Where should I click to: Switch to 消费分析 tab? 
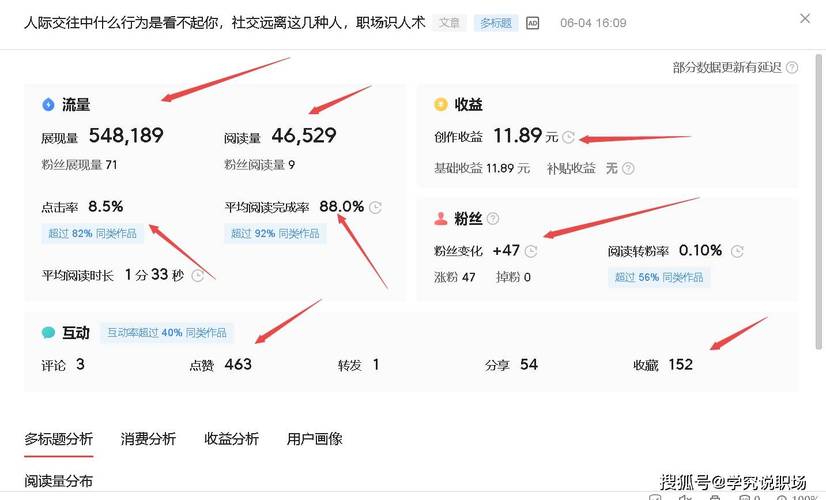[148, 439]
